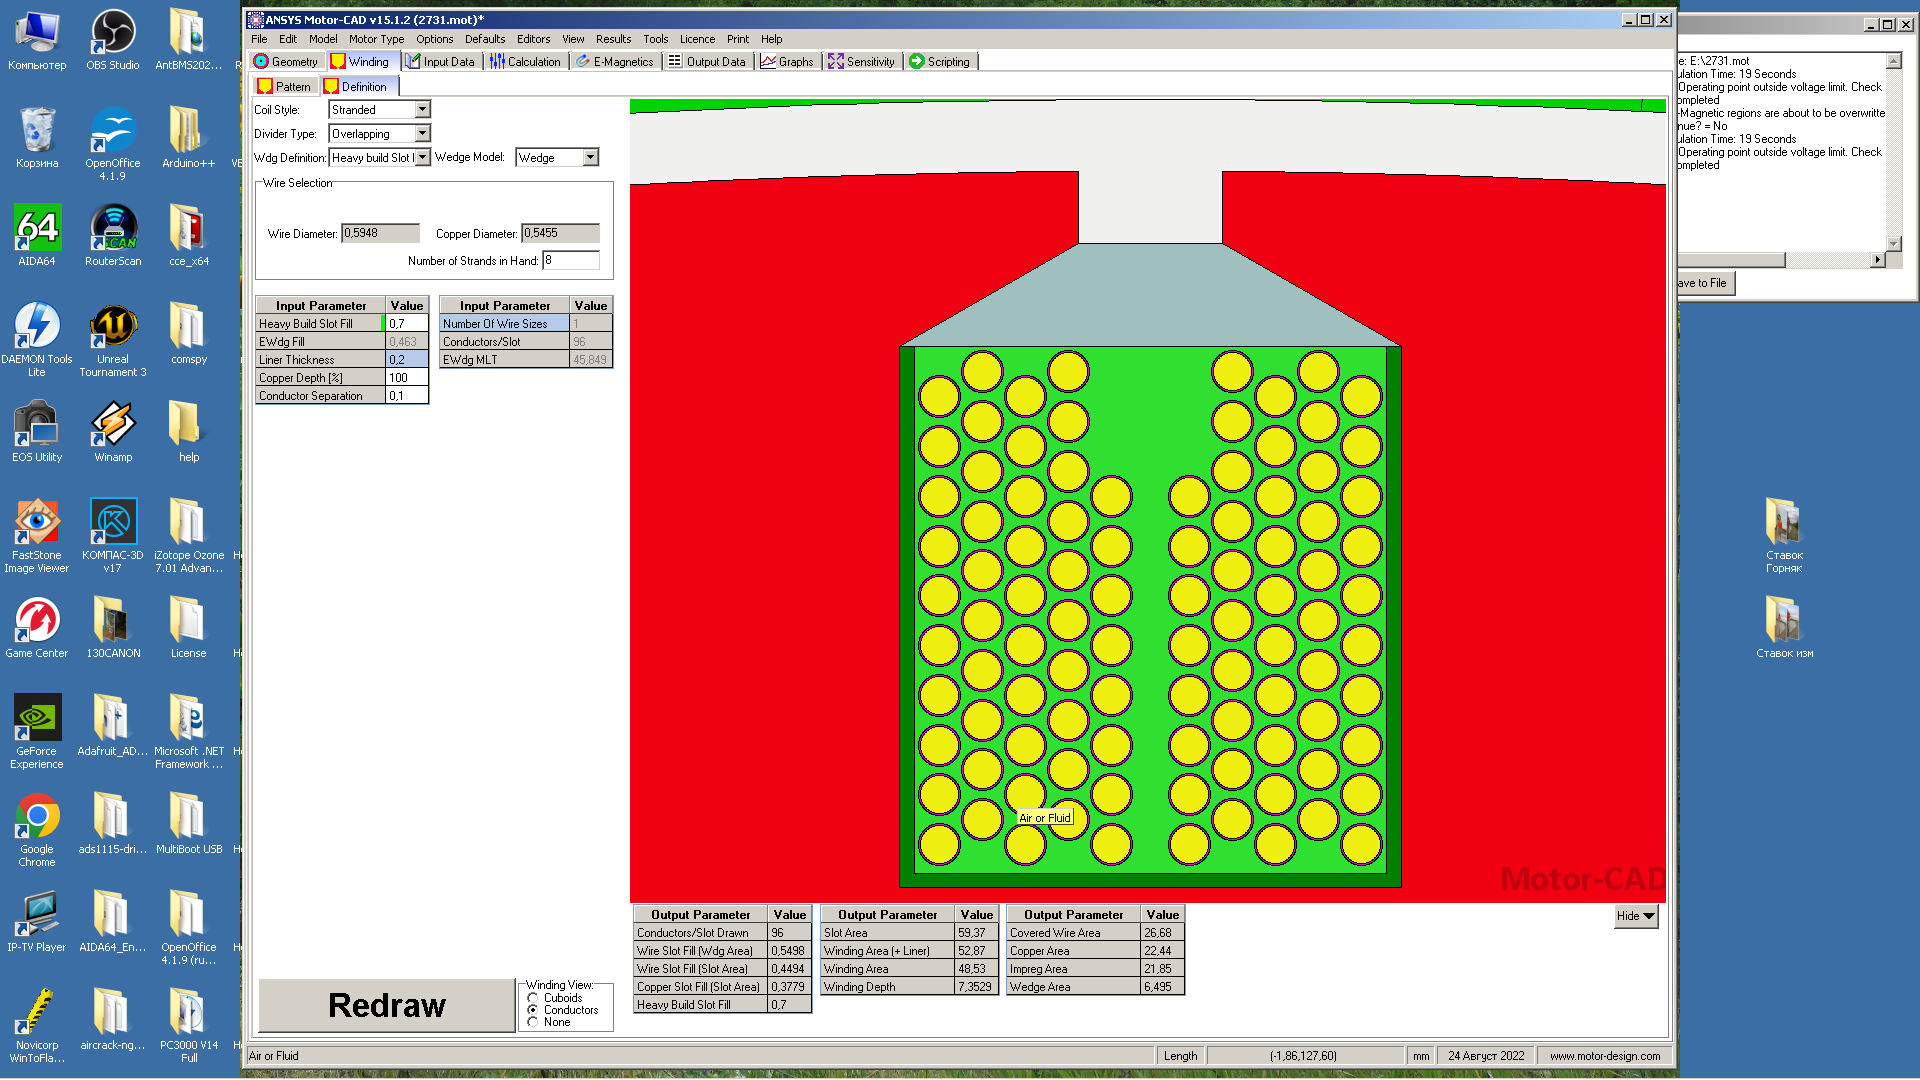Click the Slot Area value 59,37
Image resolution: width=1920 pixels, height=1080 pixels.
point(976,933)
